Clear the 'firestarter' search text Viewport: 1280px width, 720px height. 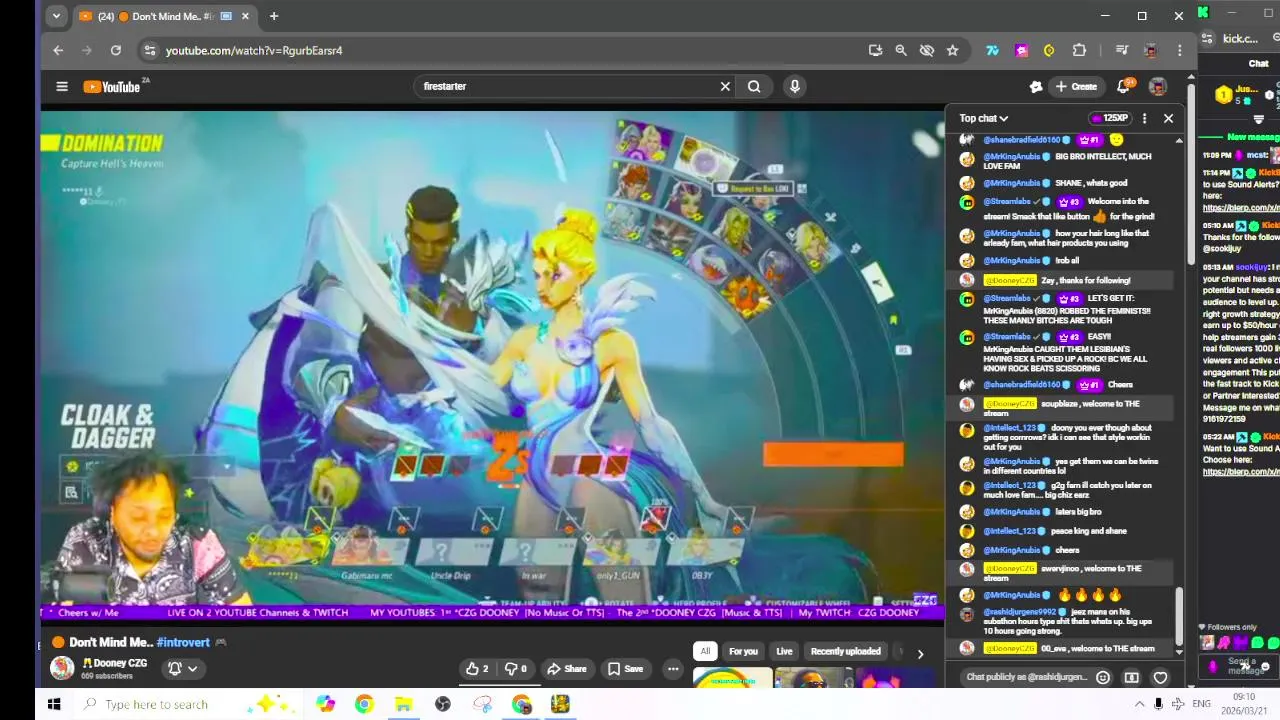pyautogui.click(x=725, y=86)
